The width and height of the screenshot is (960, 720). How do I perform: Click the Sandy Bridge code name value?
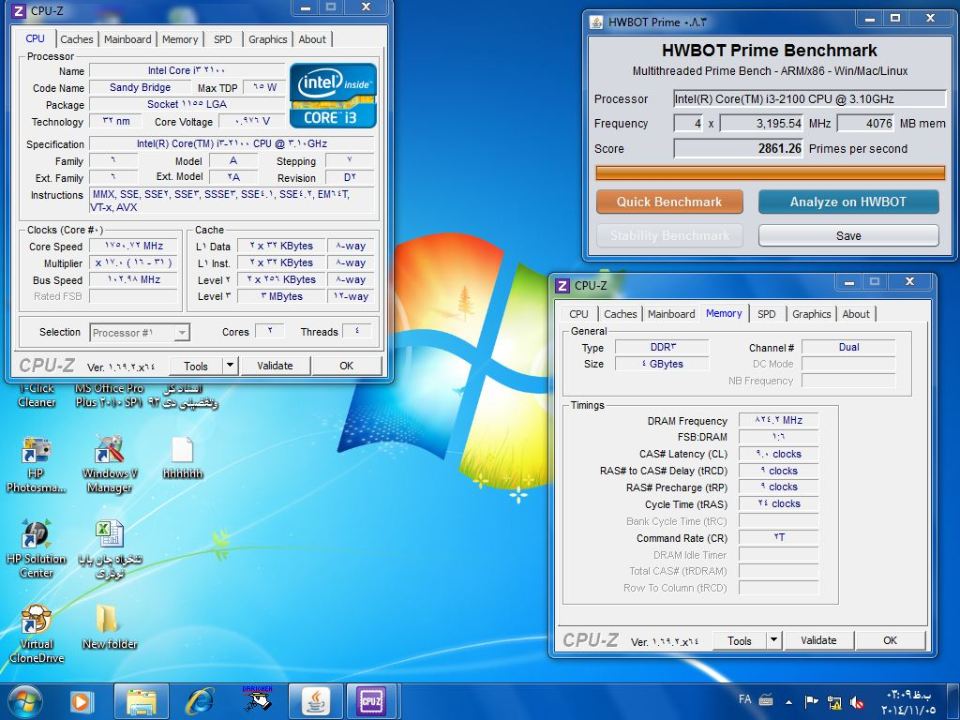click(140, 88)
